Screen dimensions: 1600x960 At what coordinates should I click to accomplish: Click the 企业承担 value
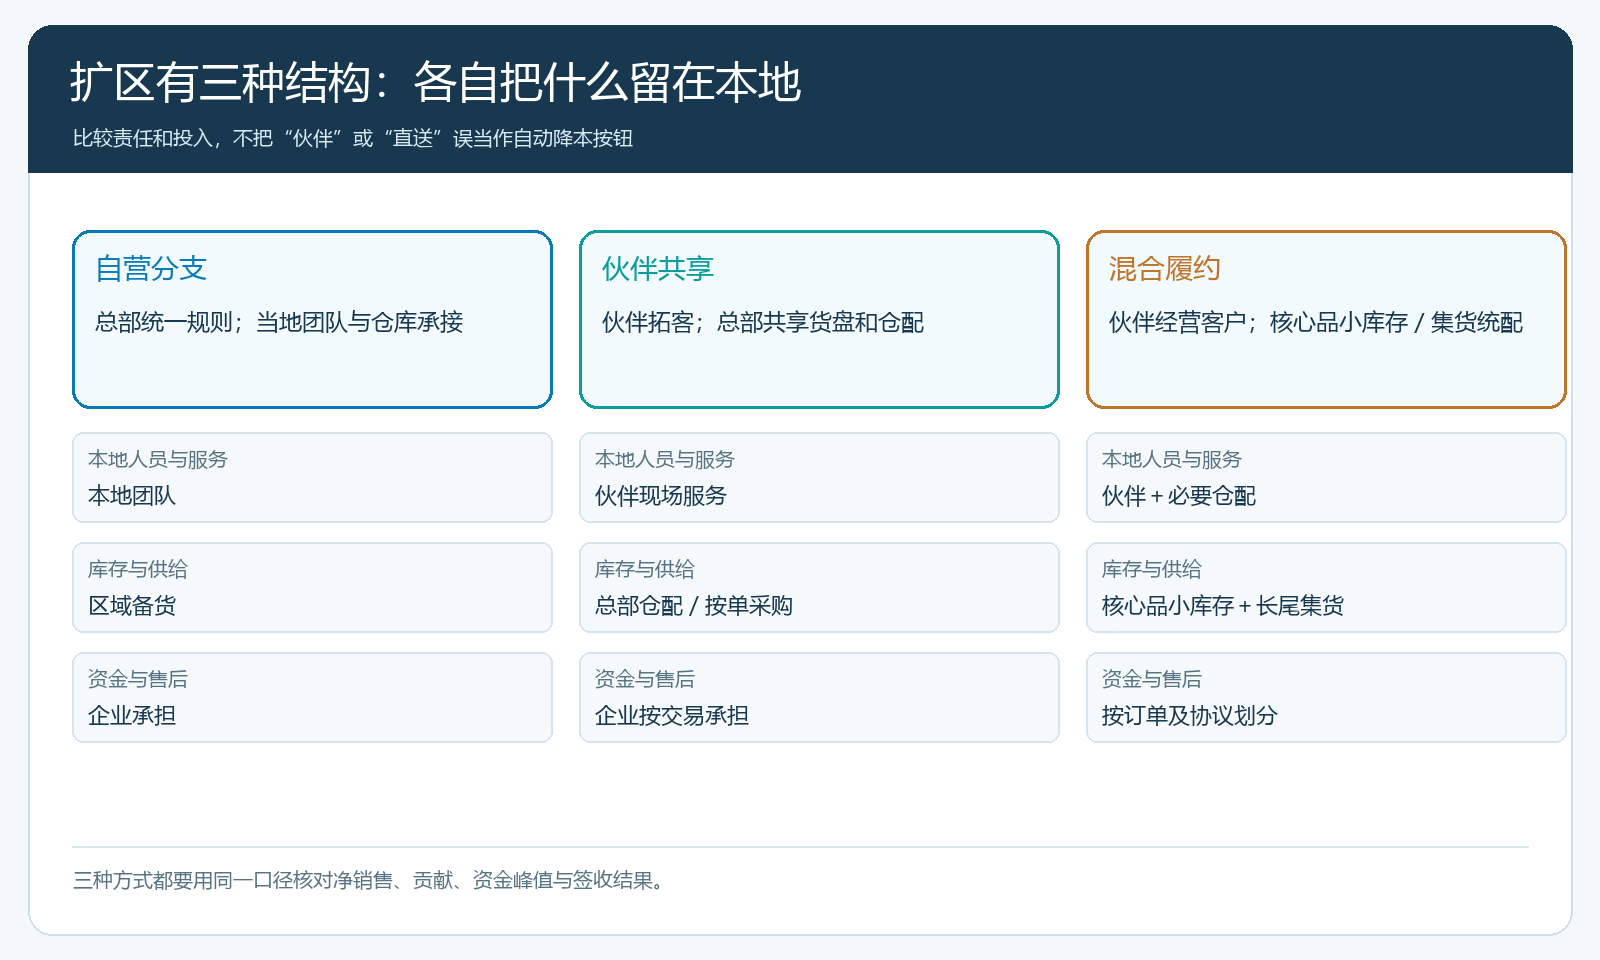[132, 715]
